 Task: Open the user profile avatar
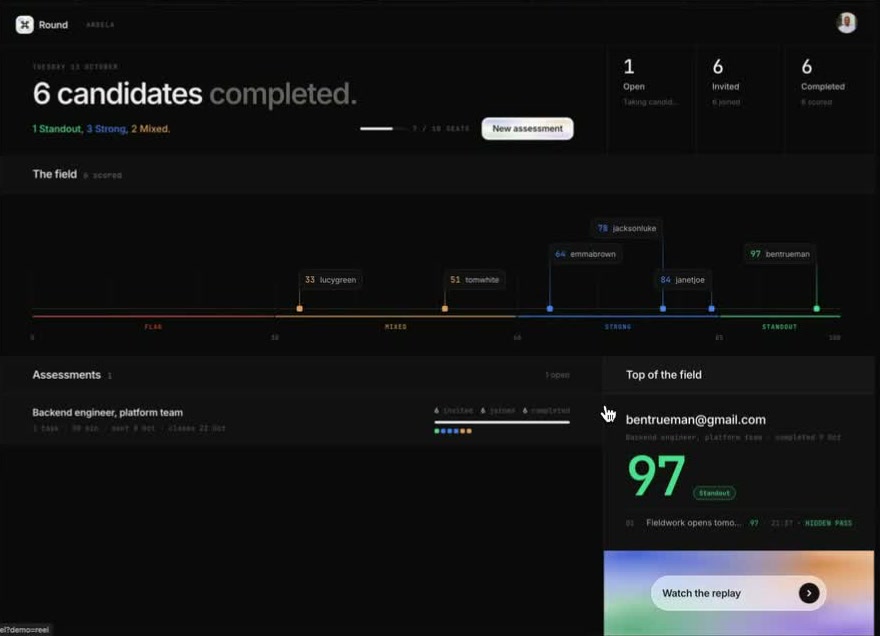coord(846,22)
